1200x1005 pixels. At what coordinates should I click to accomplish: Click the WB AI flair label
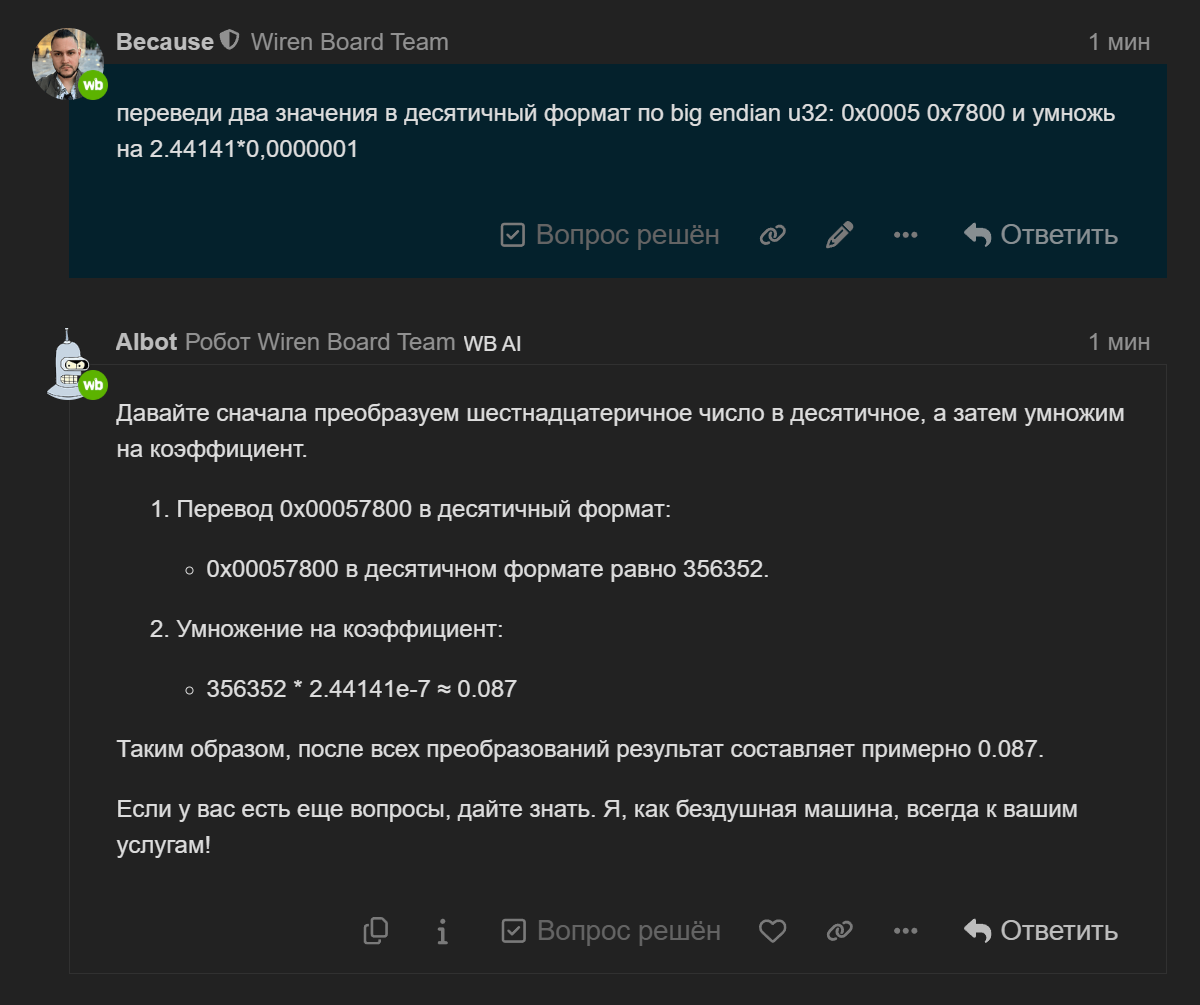pyautogui.click(x=492, y=344)
